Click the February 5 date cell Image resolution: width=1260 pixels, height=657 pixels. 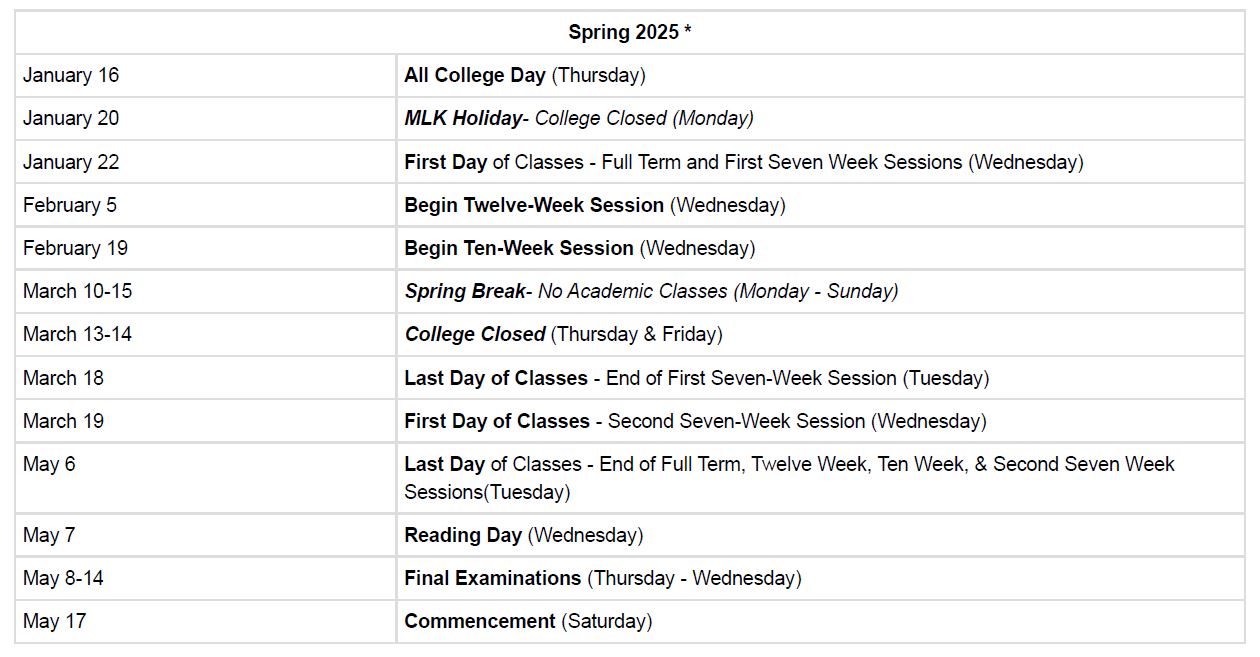click(206, 205)
